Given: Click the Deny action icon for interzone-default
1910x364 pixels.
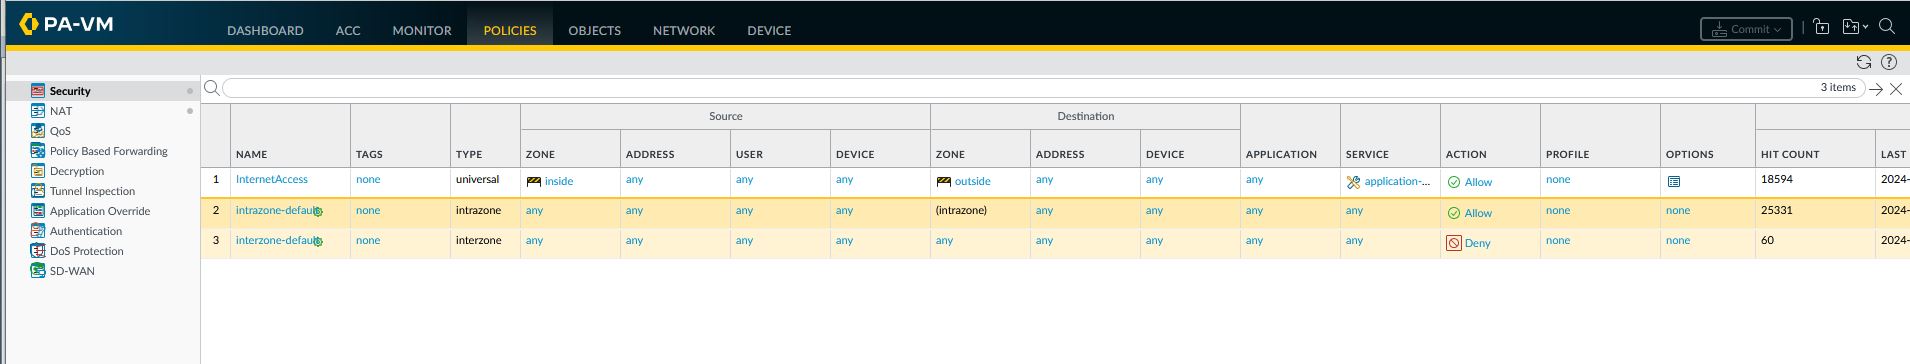Looking at the screenshot, I should click(x=1454, y=243).
